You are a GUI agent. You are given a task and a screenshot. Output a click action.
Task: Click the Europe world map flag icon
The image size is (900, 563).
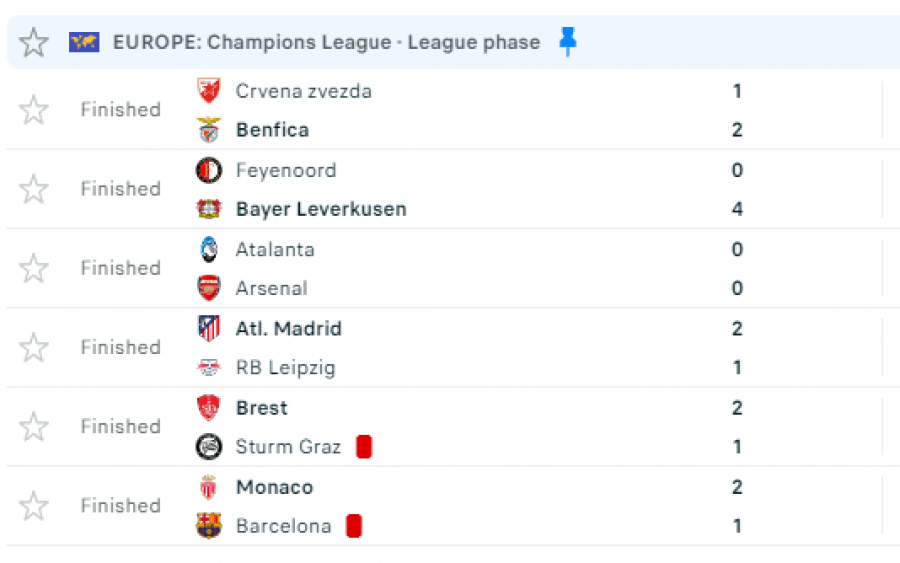click(x=84, y=42)
